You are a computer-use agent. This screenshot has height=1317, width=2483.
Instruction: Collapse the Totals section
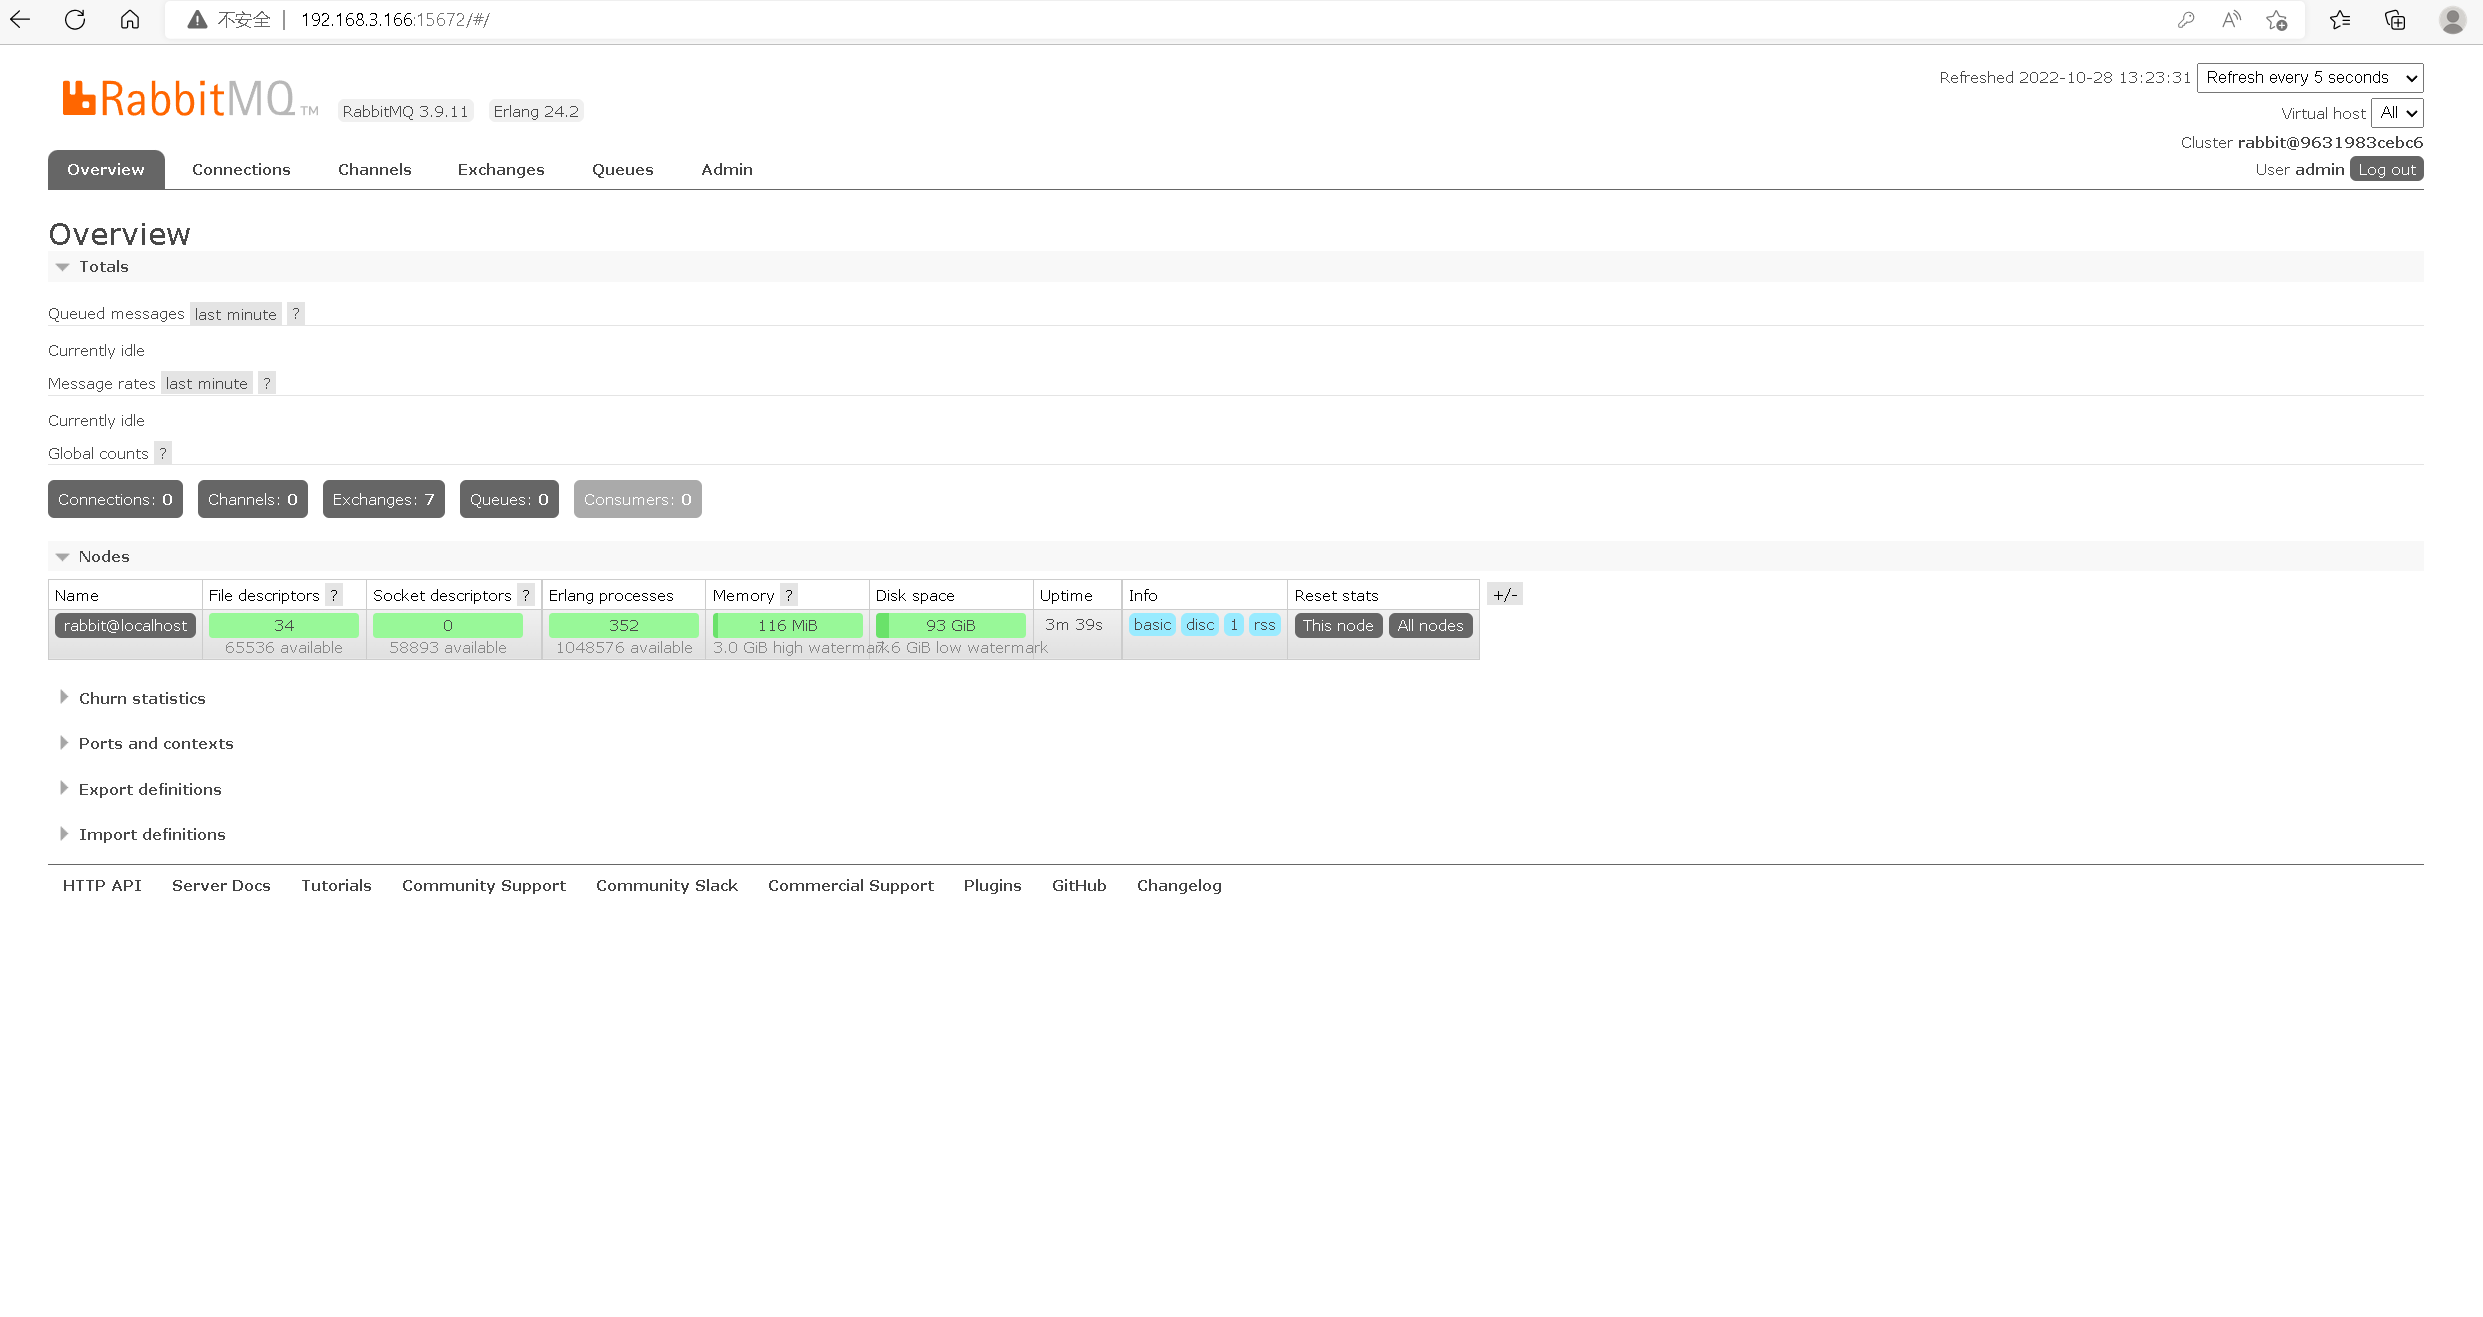tap(104, 266)
